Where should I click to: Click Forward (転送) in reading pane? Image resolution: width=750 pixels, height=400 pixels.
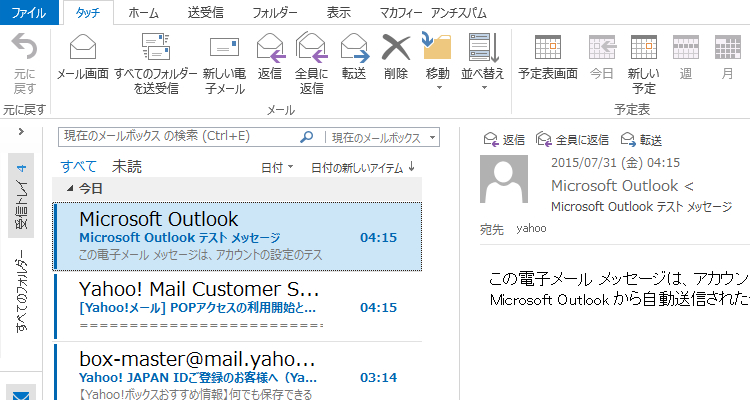coord(641,140)
